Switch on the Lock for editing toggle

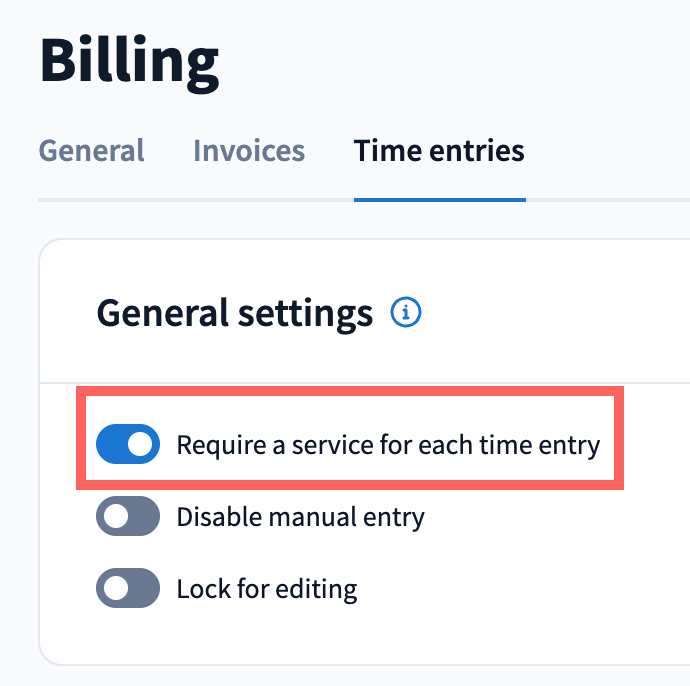pyautogui.click(x=128, y=589)
